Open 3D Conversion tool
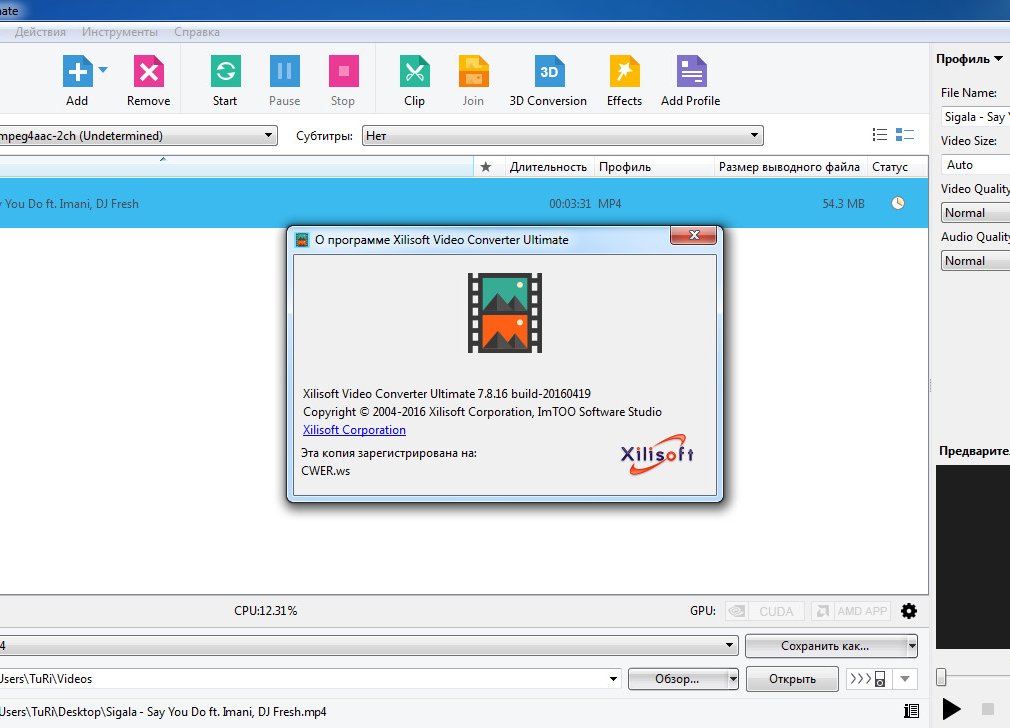Screen dimensions: 1010x728 point(549,71)
